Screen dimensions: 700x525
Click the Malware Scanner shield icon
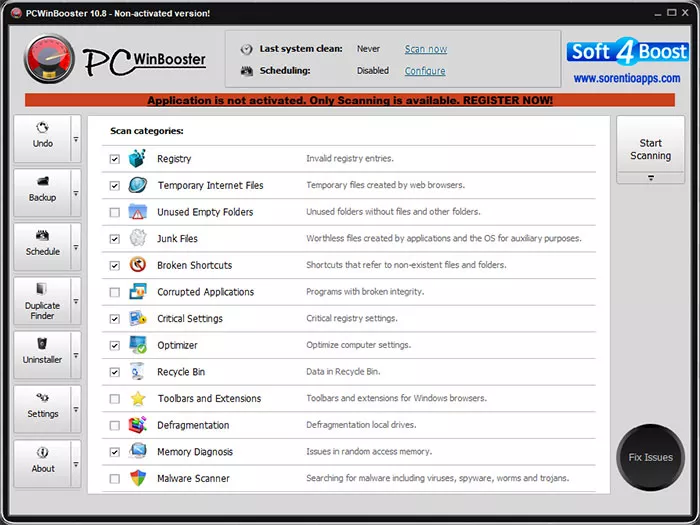tap(138, 478)
